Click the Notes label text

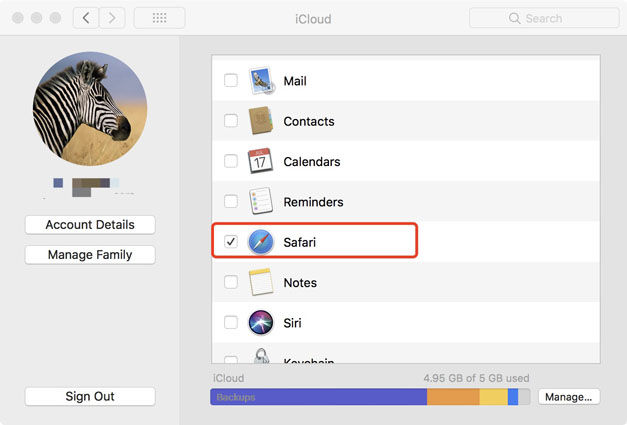pos(300,283)
